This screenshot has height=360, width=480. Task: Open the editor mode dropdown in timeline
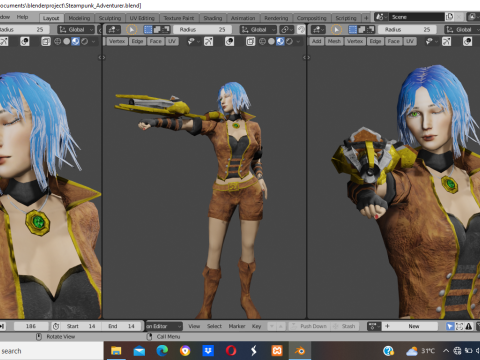coord(164,326)
